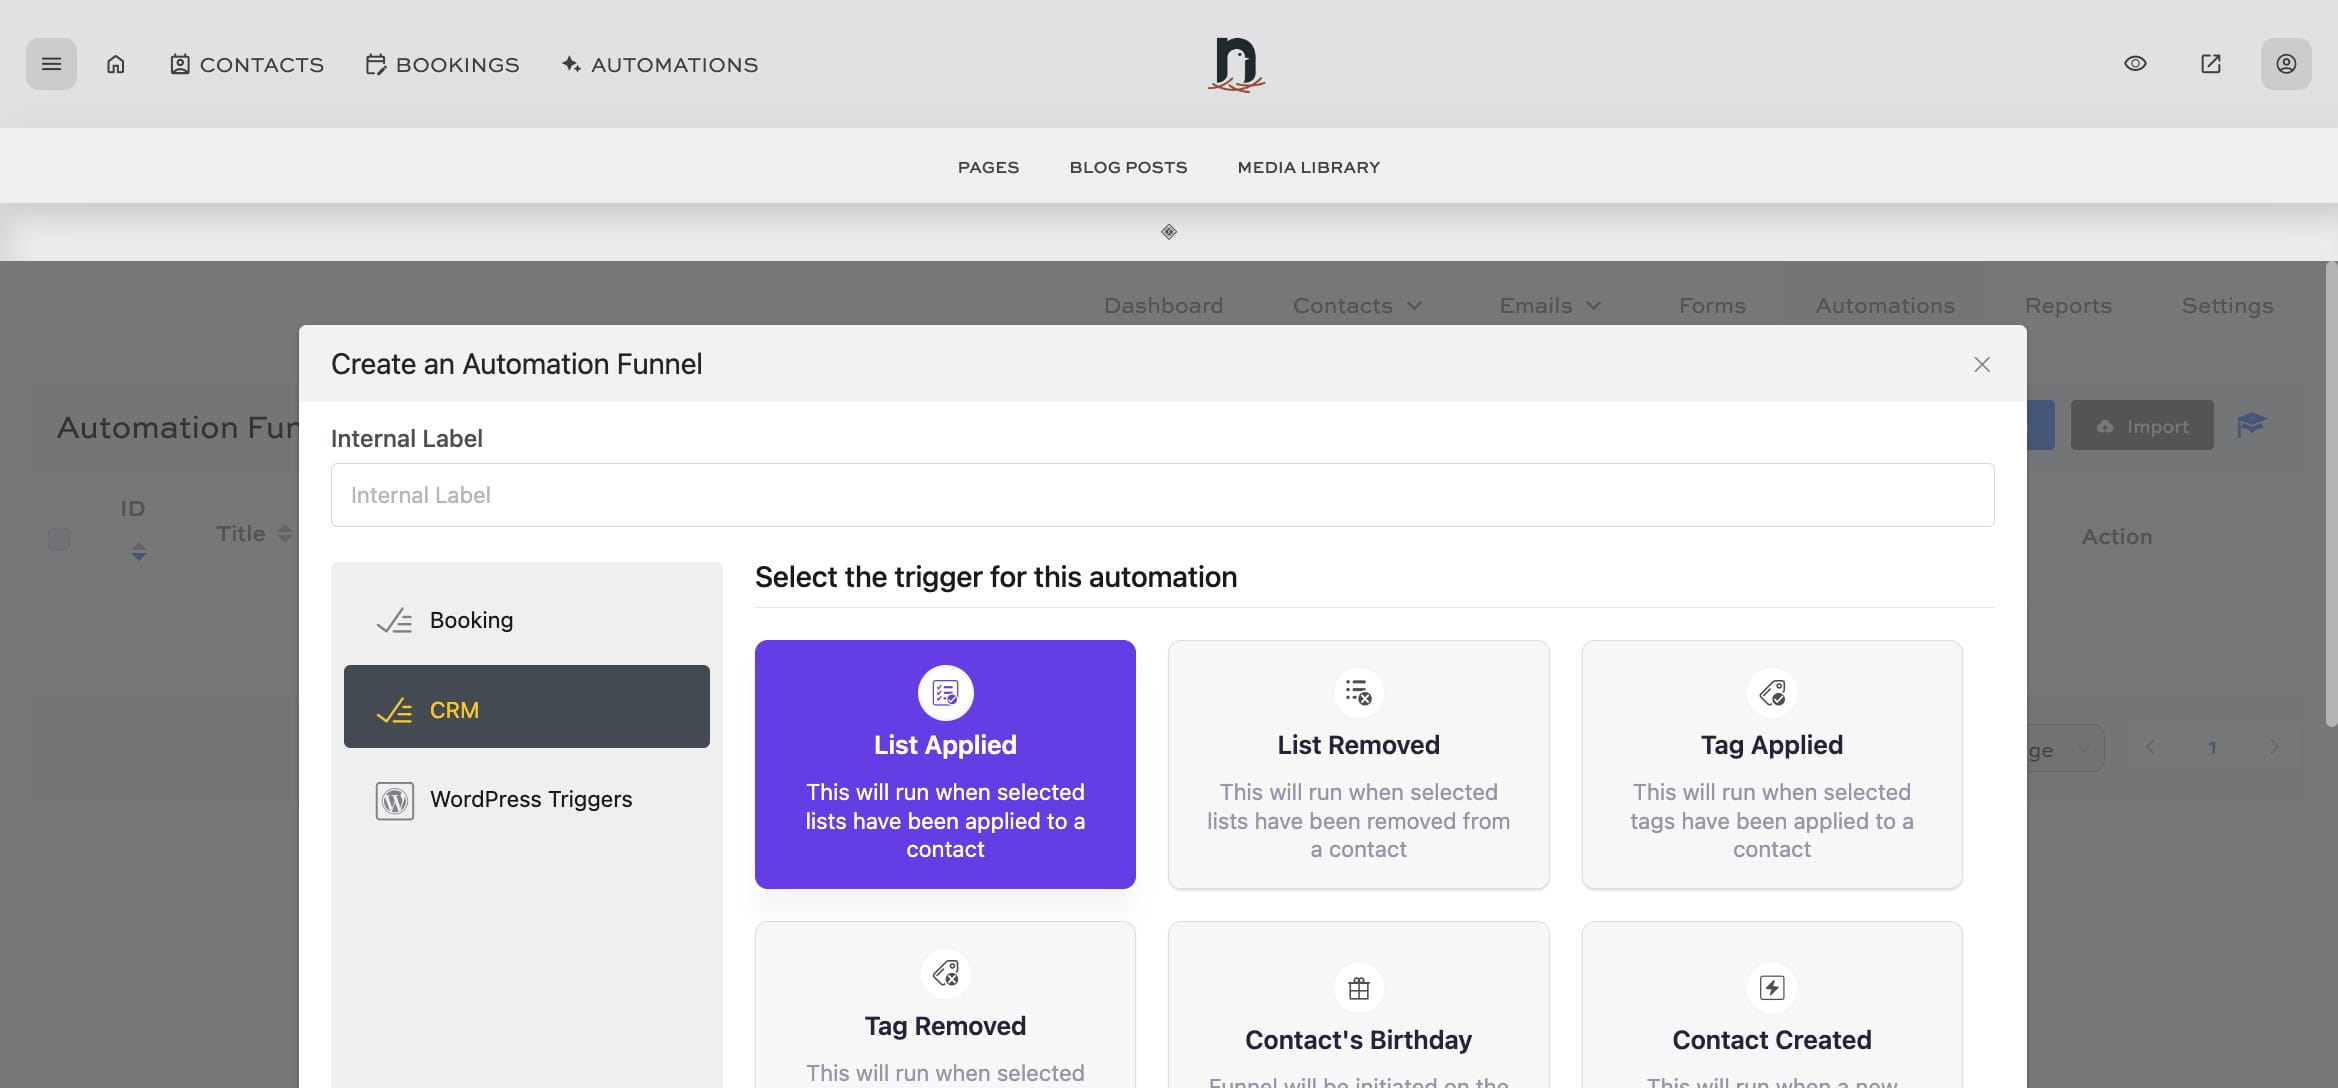Image resolution: width=2338 pixels, height=1088 pixels.
Task: Click the Import button
Action: point(2141,426)
